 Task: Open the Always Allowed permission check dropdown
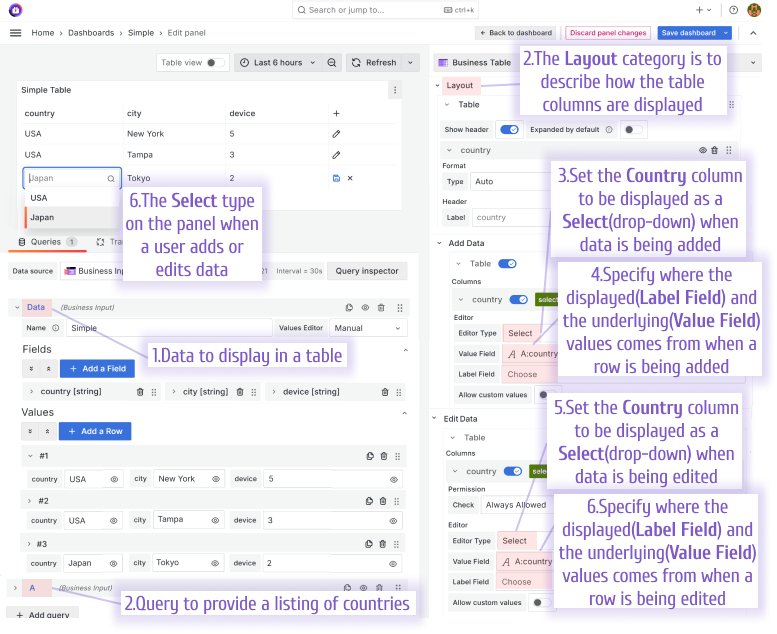coord(516,505)
